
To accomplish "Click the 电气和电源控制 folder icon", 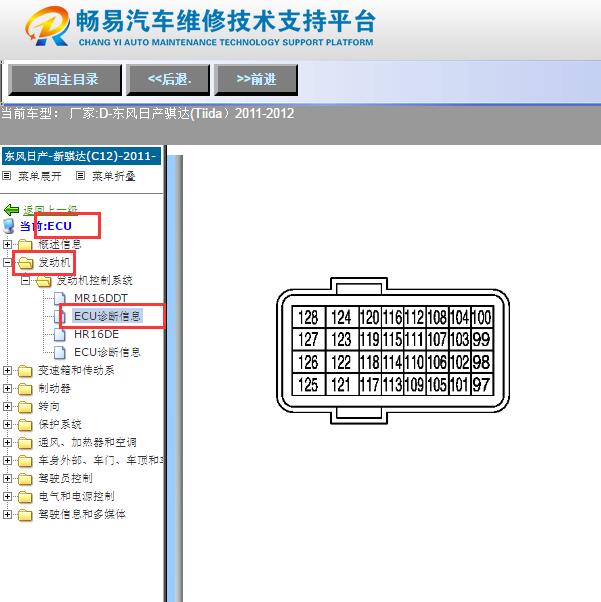I will point(25,497).
